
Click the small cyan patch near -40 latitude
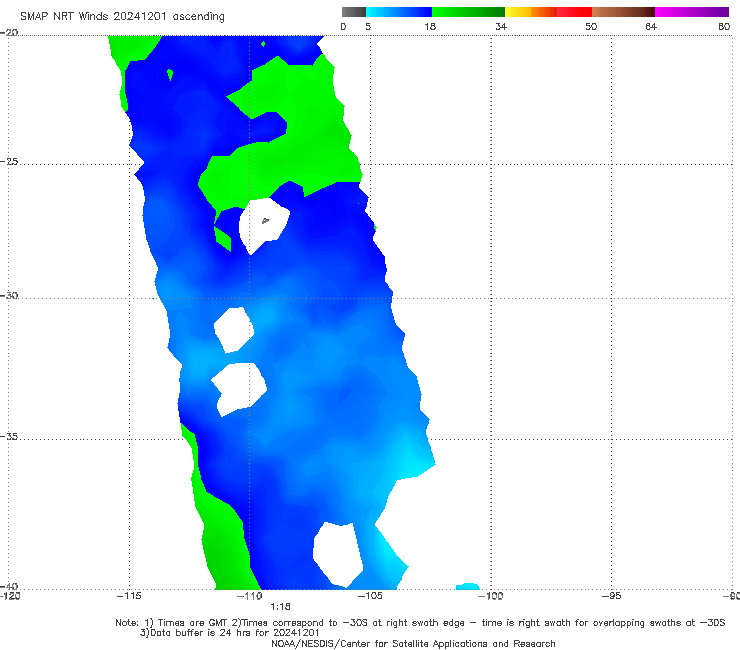pyautogui.click(x=468, y=586)
